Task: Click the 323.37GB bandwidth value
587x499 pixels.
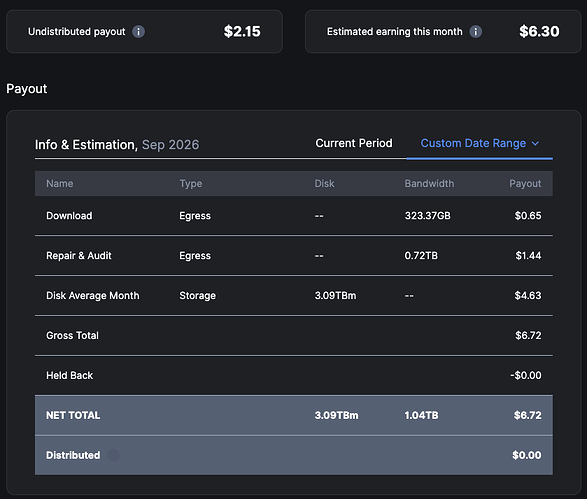Action: (427, 216)
